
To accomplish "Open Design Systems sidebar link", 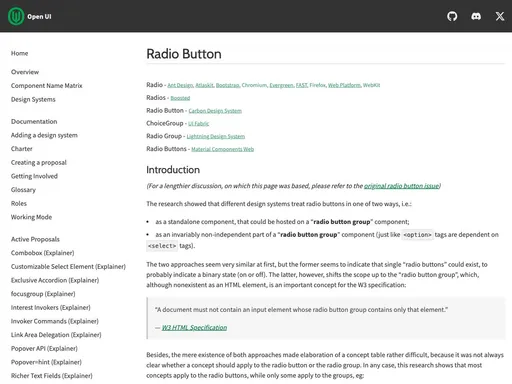I will click(x=33, y=99).
